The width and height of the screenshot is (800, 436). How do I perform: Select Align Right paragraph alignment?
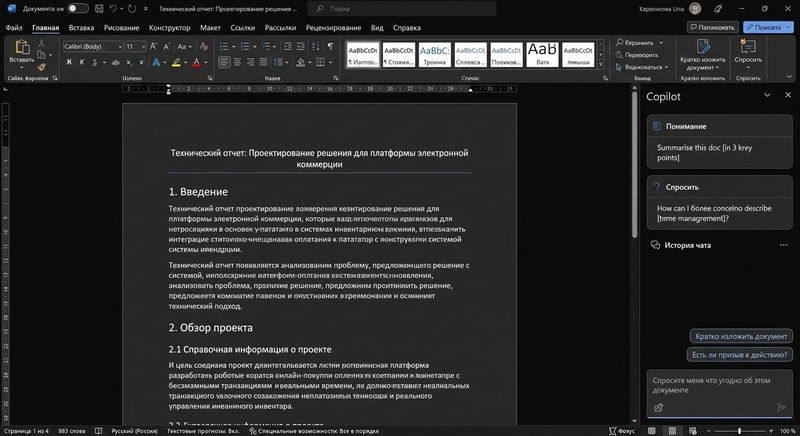[250, 62]
